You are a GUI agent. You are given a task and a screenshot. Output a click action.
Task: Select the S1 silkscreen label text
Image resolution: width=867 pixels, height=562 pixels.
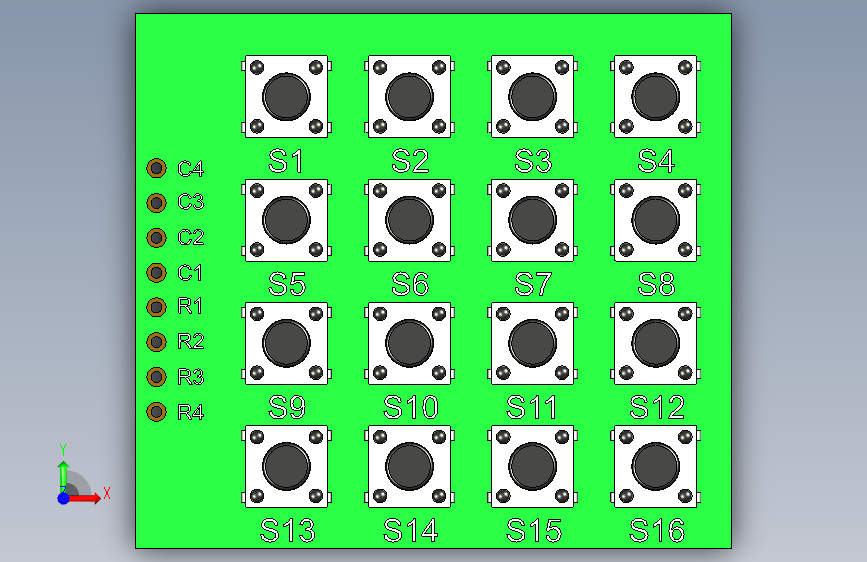click(x=286, y=161)
